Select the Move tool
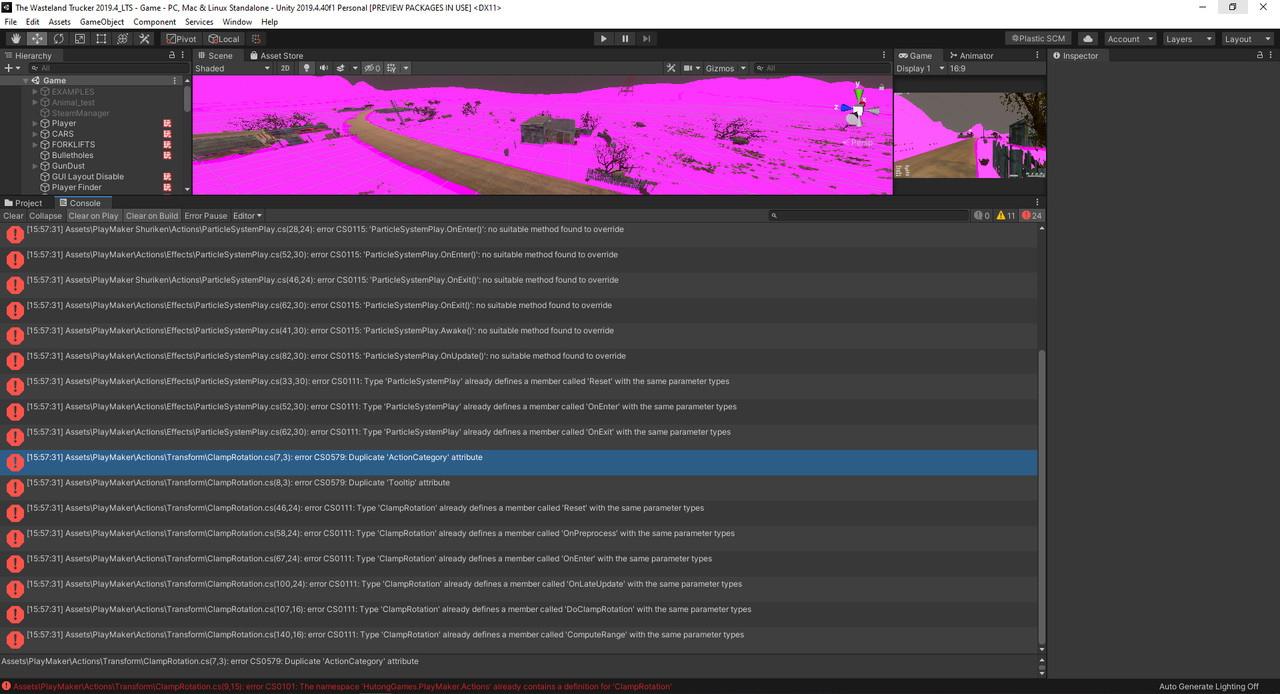Viewport: 1280px width, 694px height. coord(37,39)
